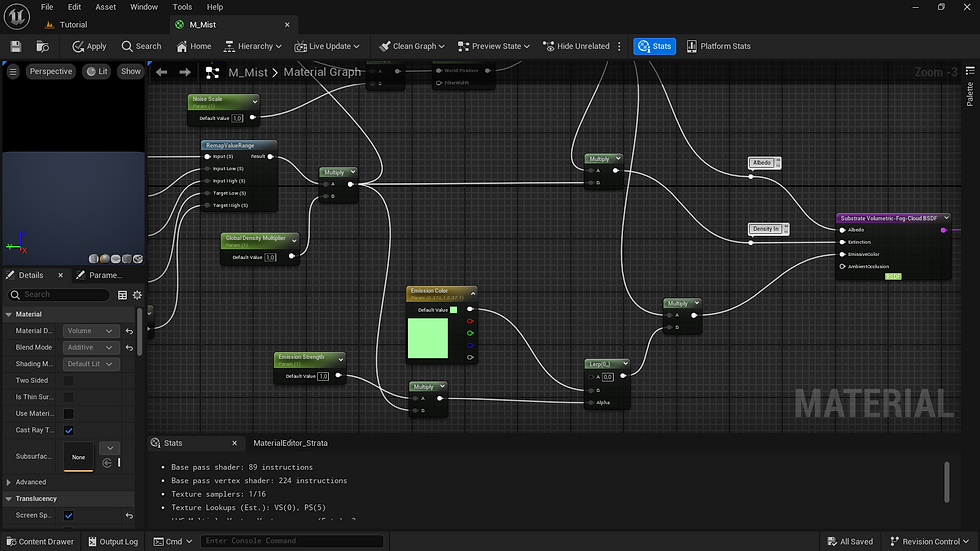Viewport: 980px width, 551px height.
Task: Click the console command input field
Action: [x=291, y=541]
